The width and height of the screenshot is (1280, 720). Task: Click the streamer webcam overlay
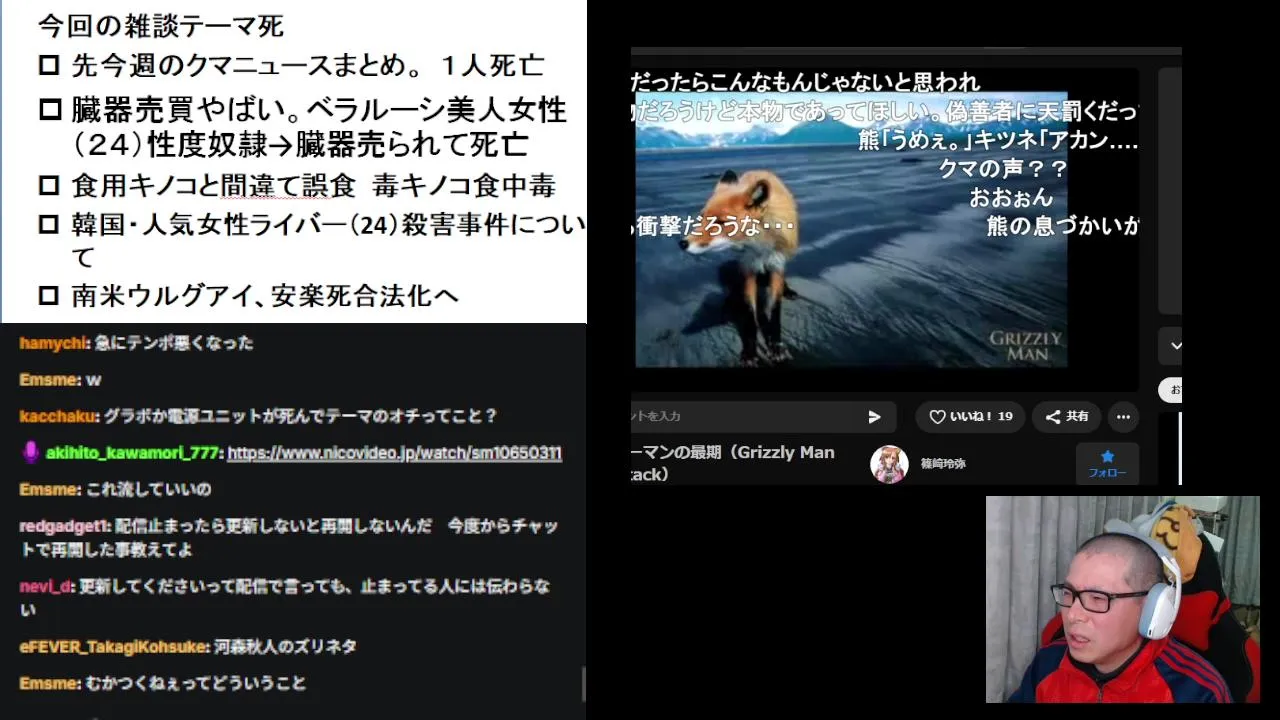pyautogui.click(x=1123, y=599)
